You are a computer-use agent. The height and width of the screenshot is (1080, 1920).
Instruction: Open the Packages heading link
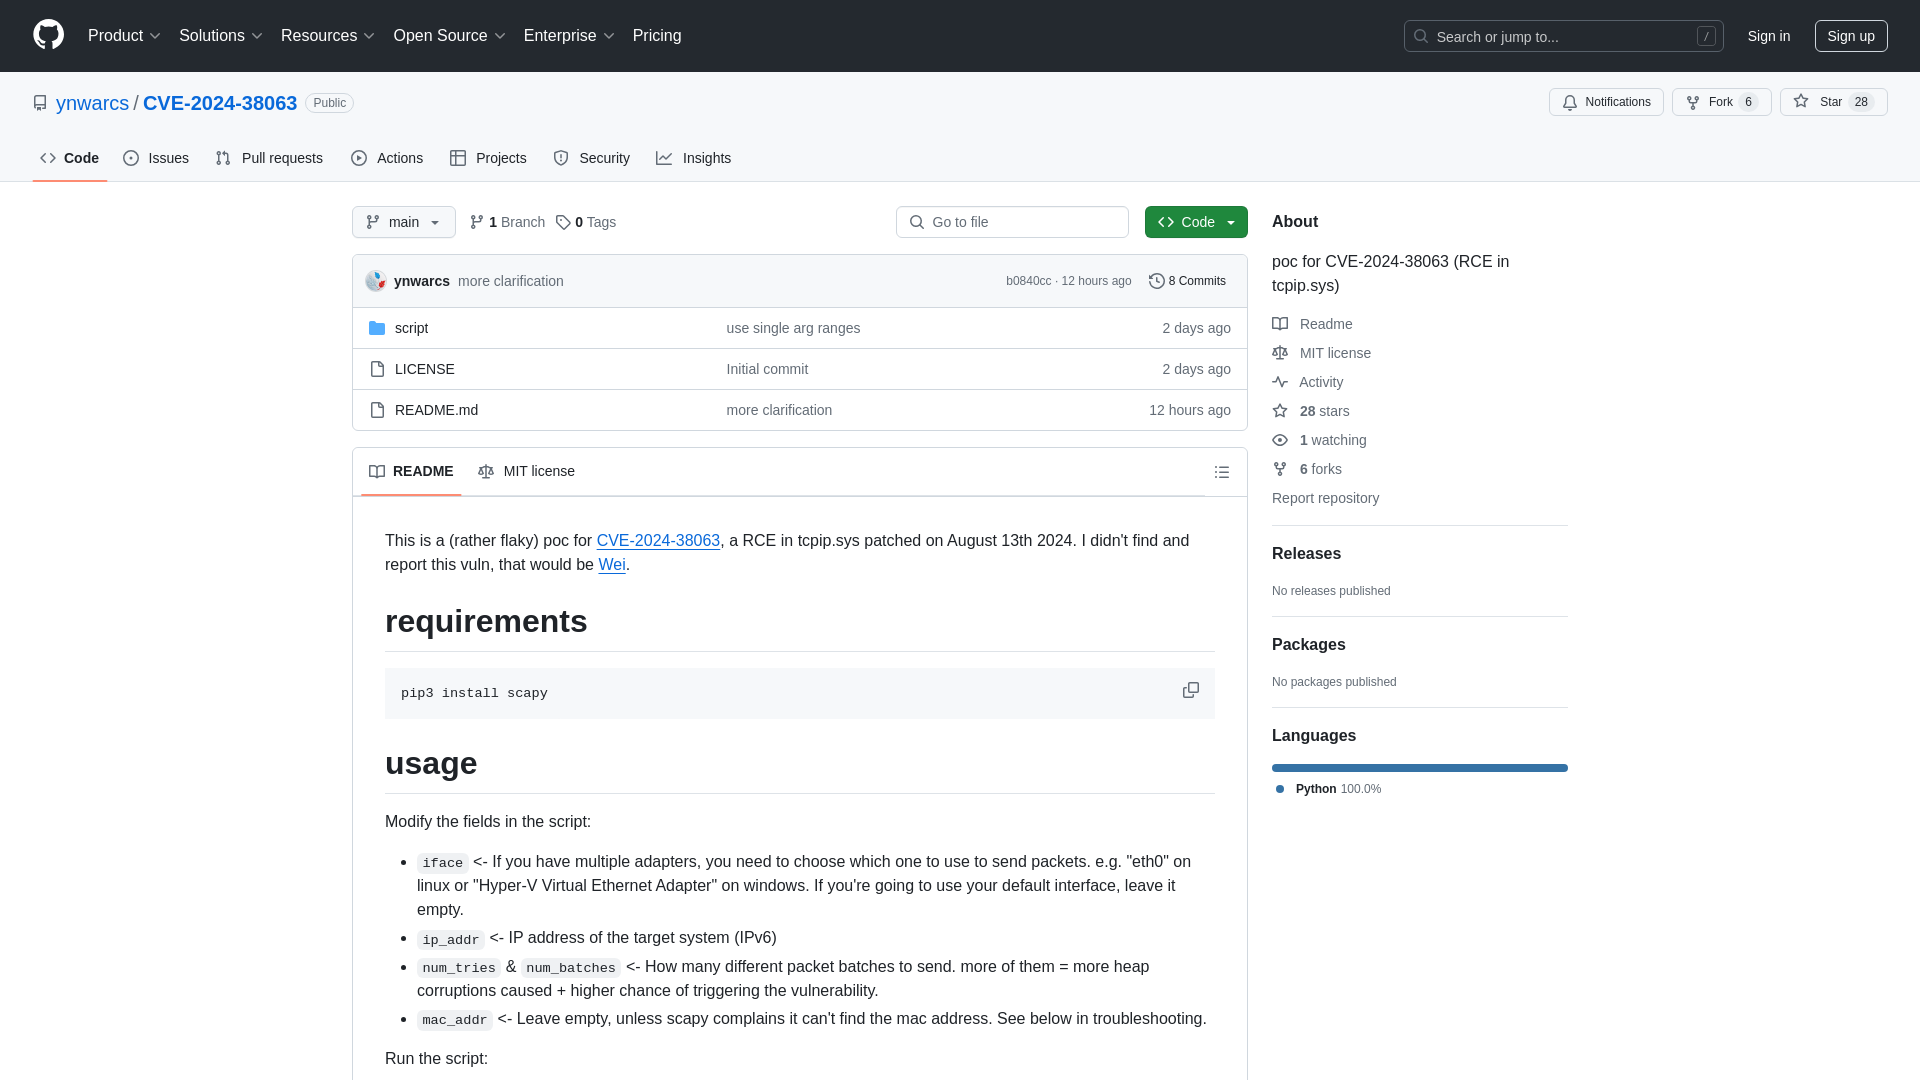click(x=1308, y=644)
